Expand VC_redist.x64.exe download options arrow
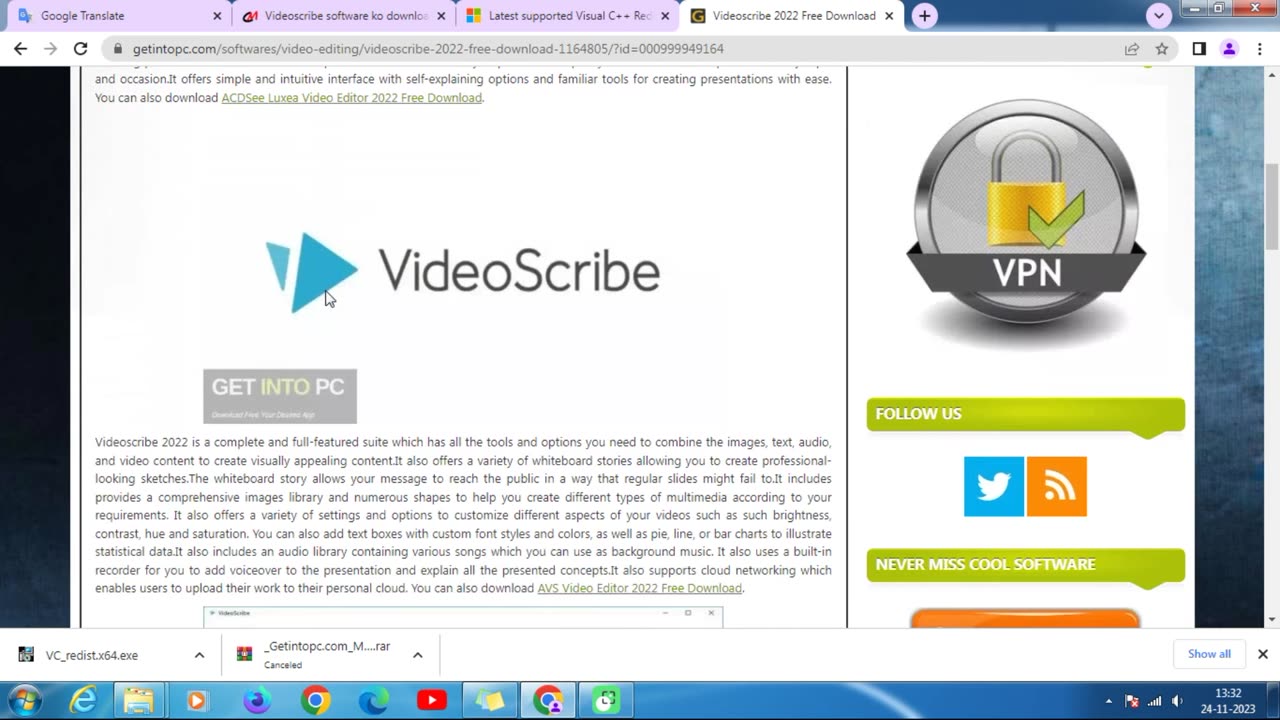The width and height of the screenshot is (1280, 720). point(199,655)
